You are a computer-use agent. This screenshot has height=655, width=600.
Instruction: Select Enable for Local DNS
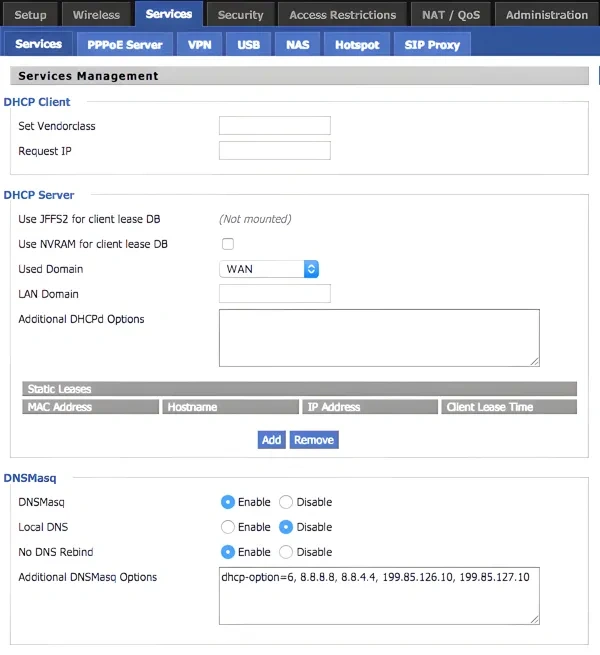tap(228, 527)
